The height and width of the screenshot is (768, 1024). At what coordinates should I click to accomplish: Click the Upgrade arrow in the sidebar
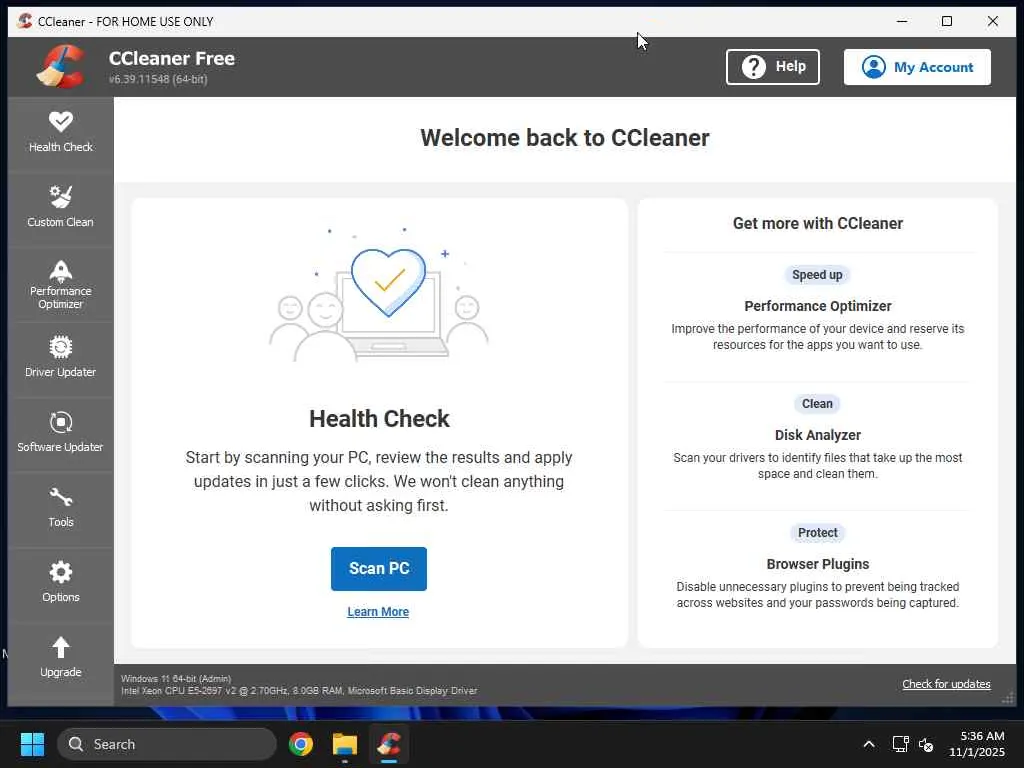(61, 658)
